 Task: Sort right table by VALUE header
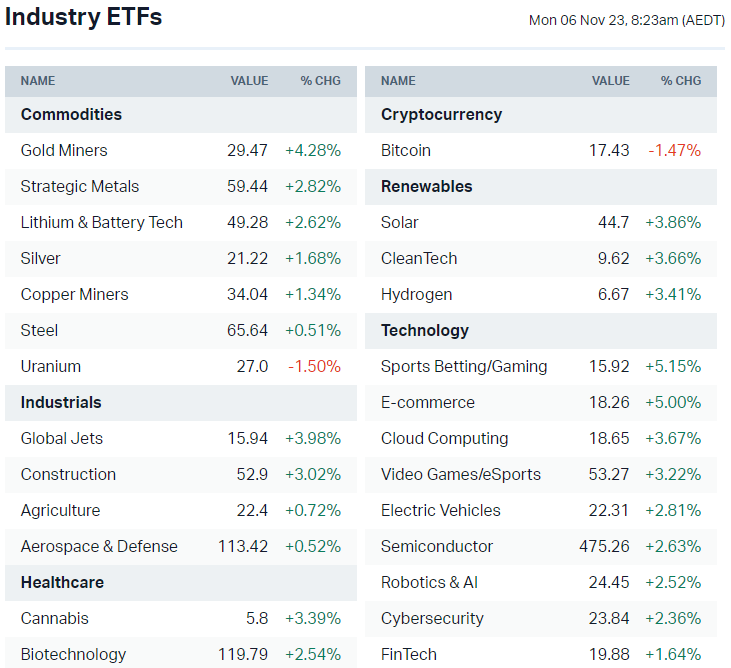pyautogui.click(x=610, y=81)
